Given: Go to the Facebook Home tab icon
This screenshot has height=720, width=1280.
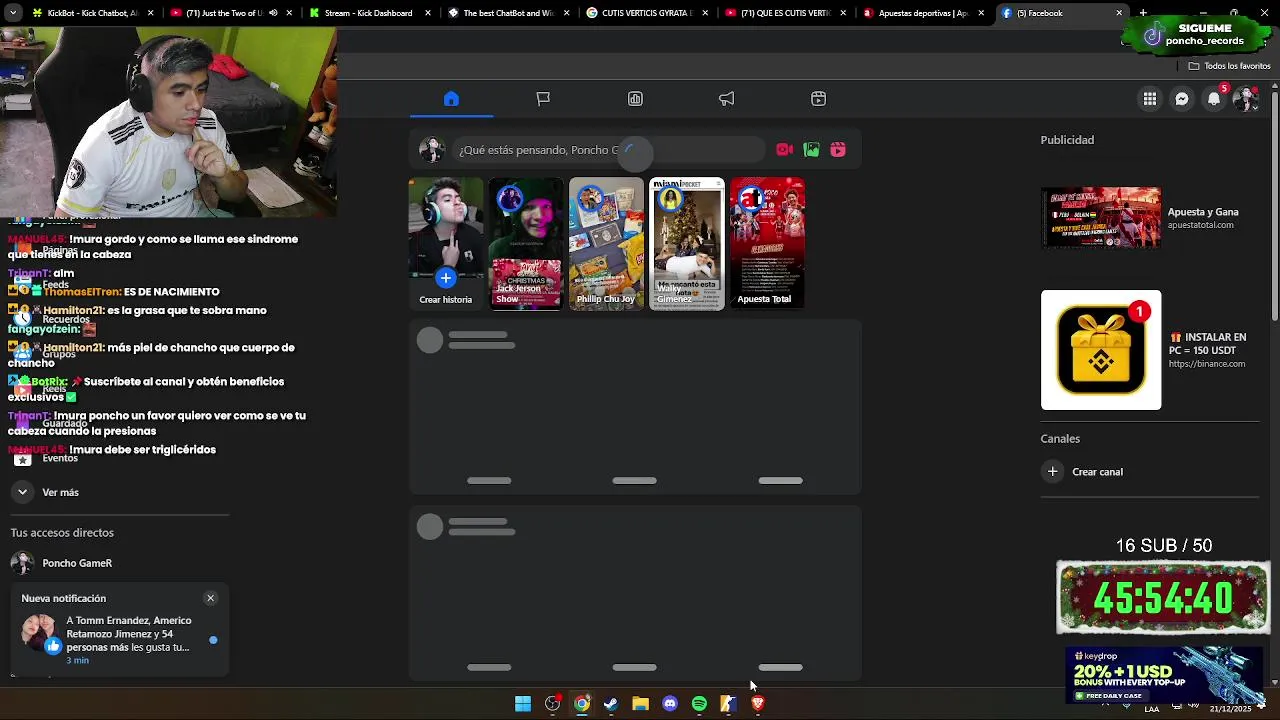Looking at the screenshot, I should [x=451, y=99].
